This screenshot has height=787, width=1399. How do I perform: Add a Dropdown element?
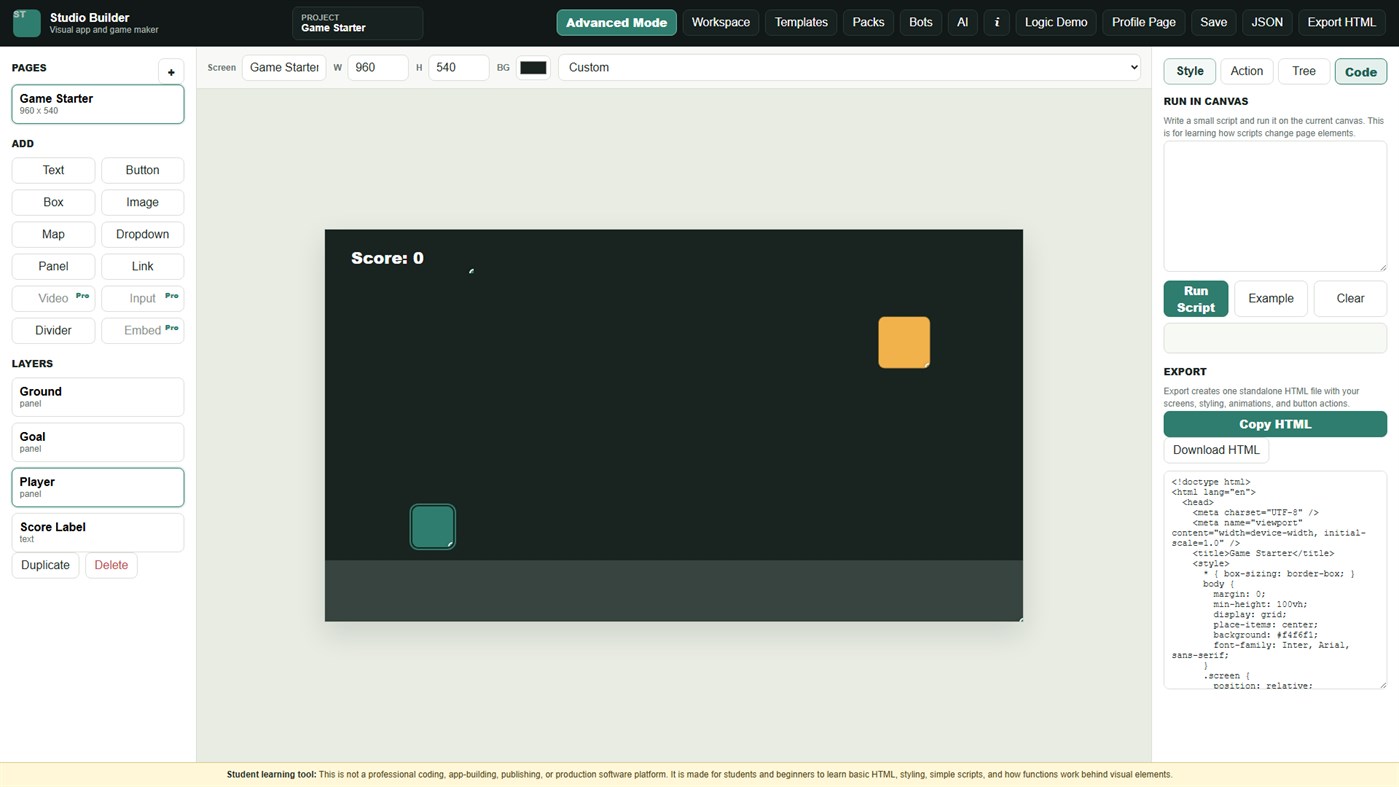pyautogui.click(x=142, y=234)
